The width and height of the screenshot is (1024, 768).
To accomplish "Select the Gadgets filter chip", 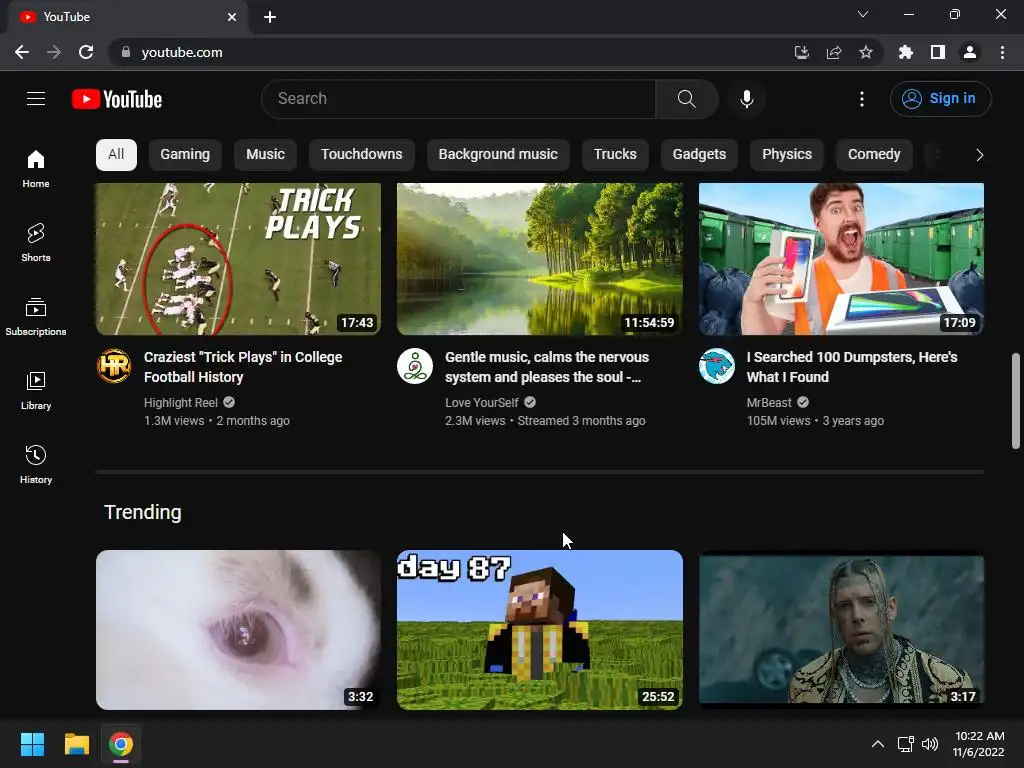I will (x=699, y=155).
